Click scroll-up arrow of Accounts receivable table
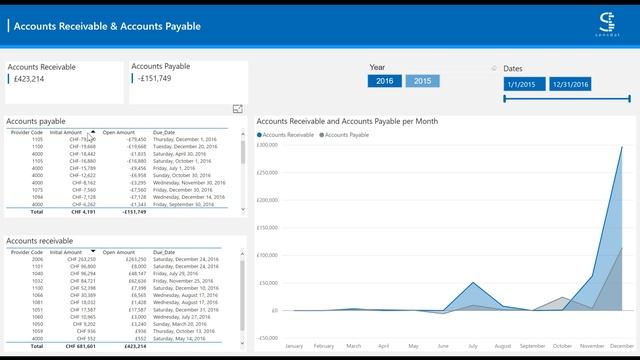The width and height of the screenshot is (640, 360). pos(242,254)
